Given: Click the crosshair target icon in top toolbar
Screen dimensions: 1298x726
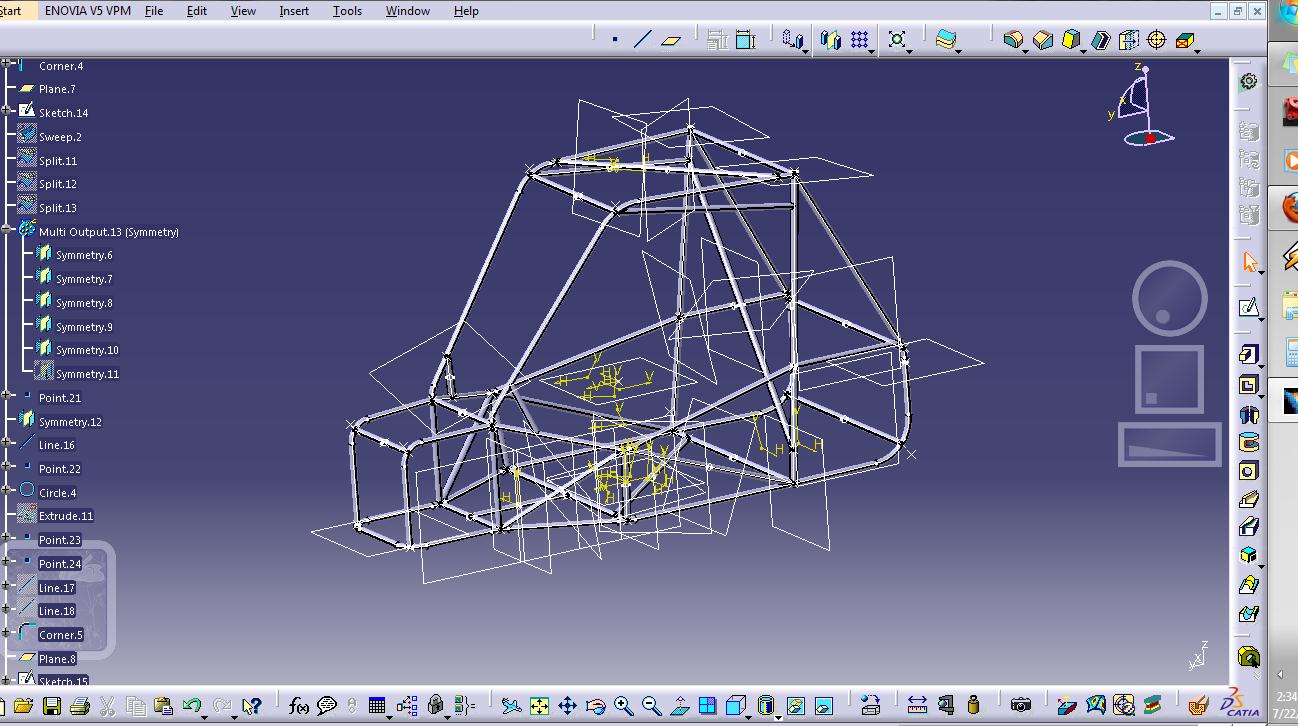Looking at the screenshot, I should 1157,40.
